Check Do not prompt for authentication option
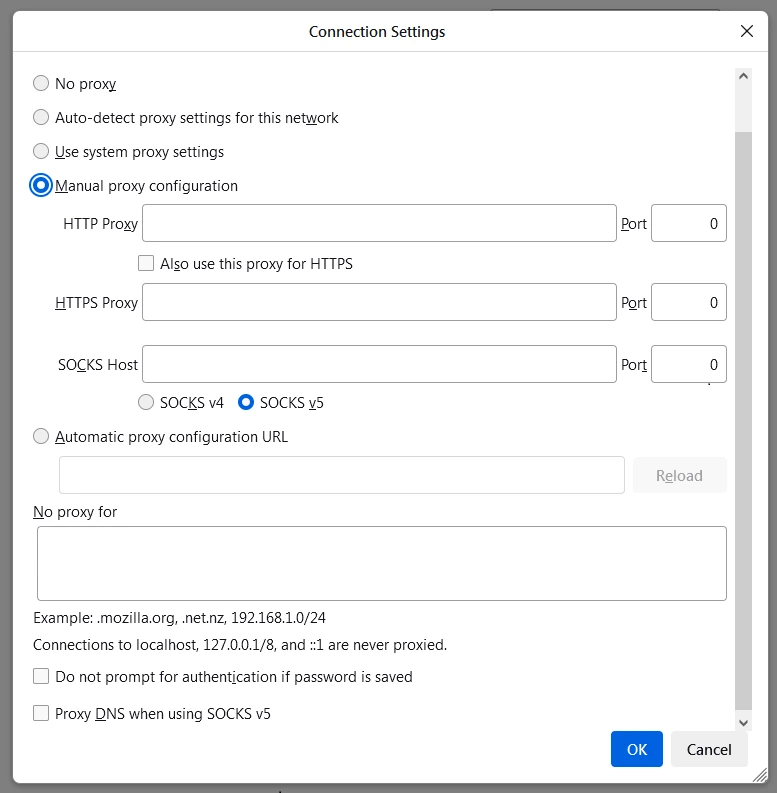 pos(41,677)
